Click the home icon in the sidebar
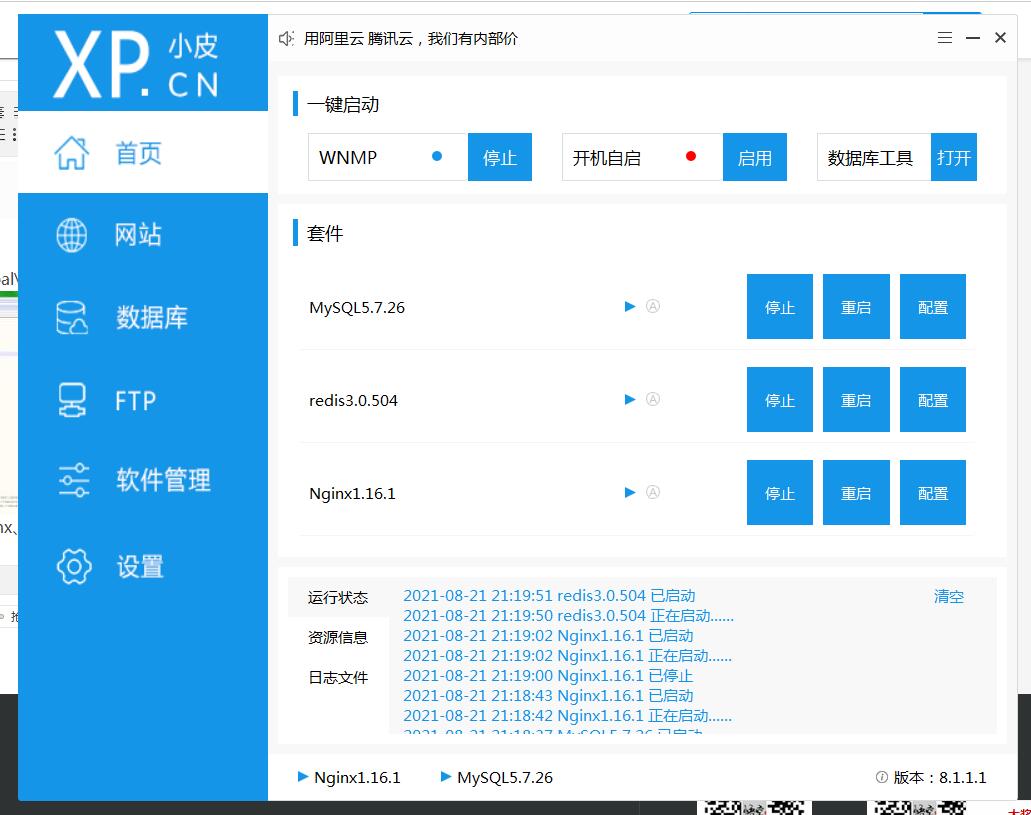Viewport: 1031px width, 815px height. click(72, 153)
